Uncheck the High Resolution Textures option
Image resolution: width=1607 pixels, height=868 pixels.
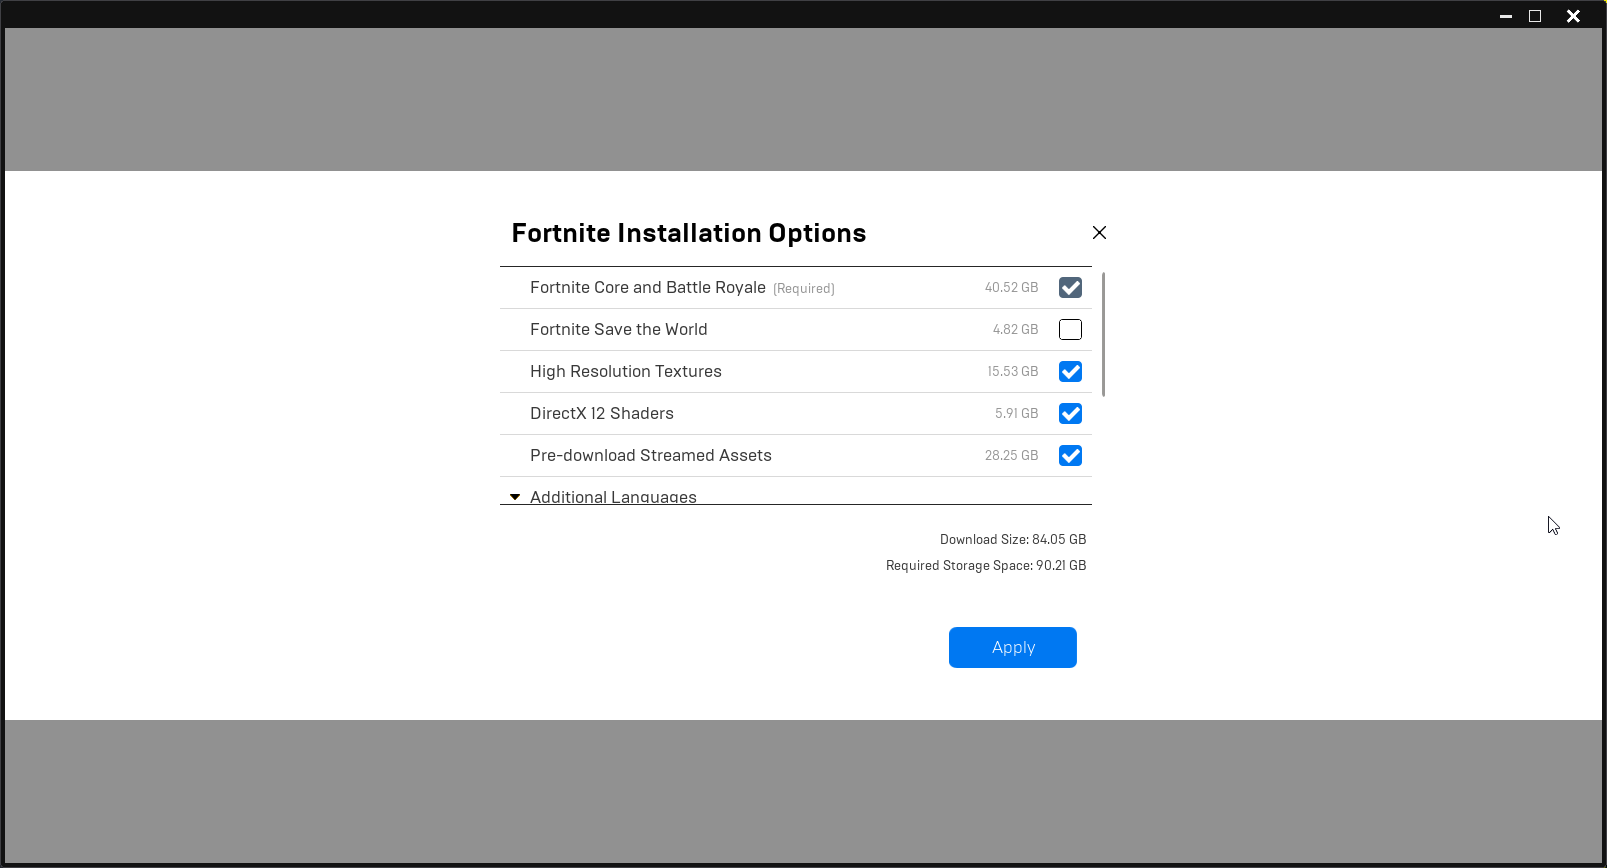click(x=1070, y=372)
